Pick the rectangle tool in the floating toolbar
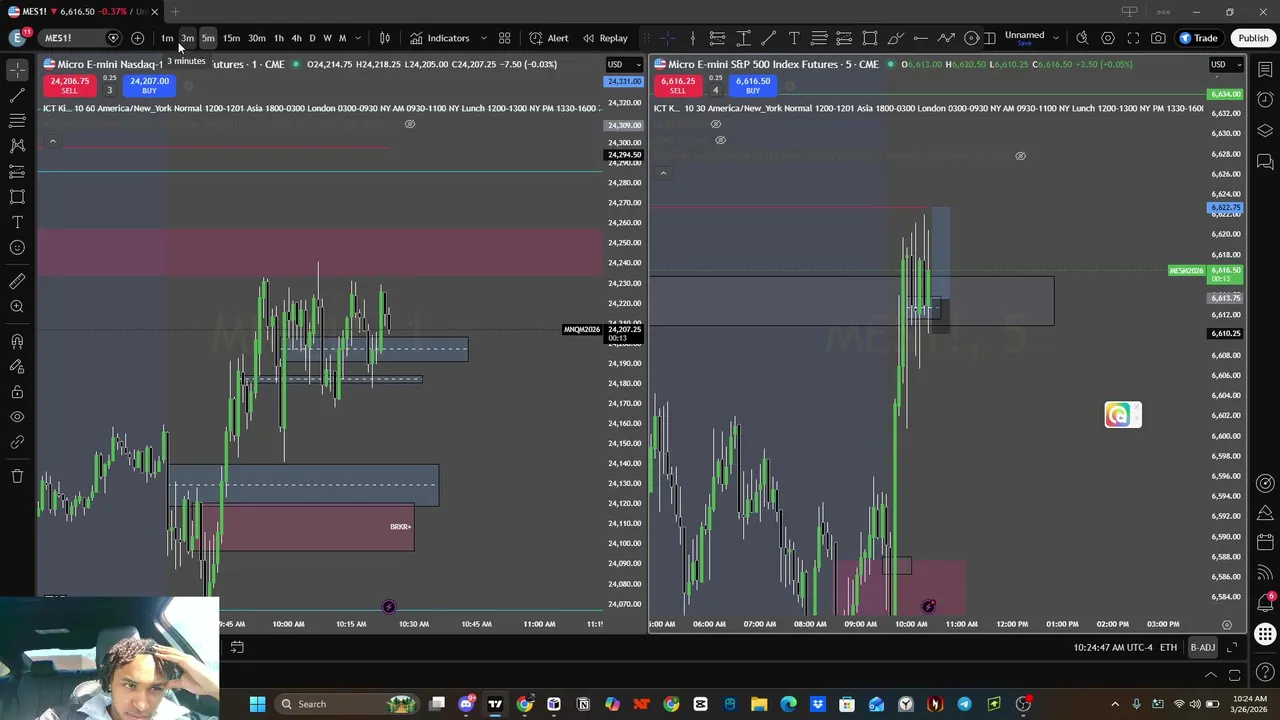Screen dimensions: 1280x720 870,38
